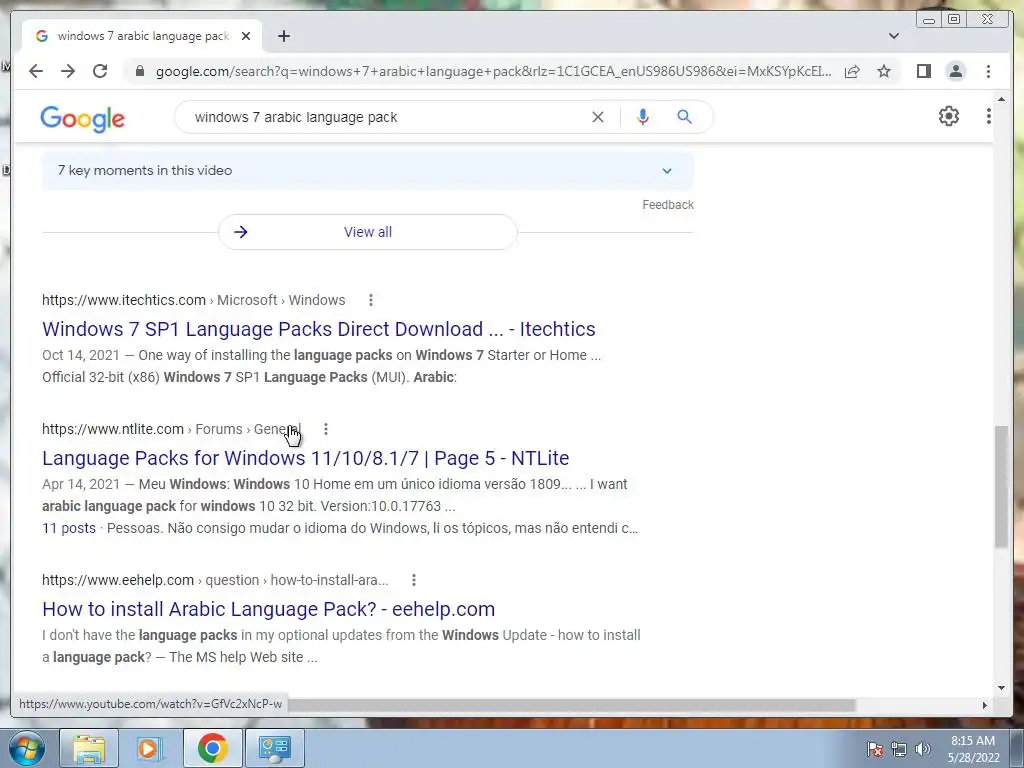
Task: Open options for eehelp.com result
Action: [413, 580]
